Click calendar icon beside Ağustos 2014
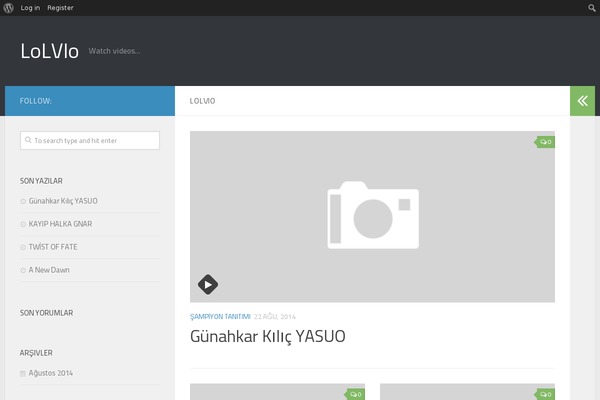The image size is (600, 400). tap(23, 374)
